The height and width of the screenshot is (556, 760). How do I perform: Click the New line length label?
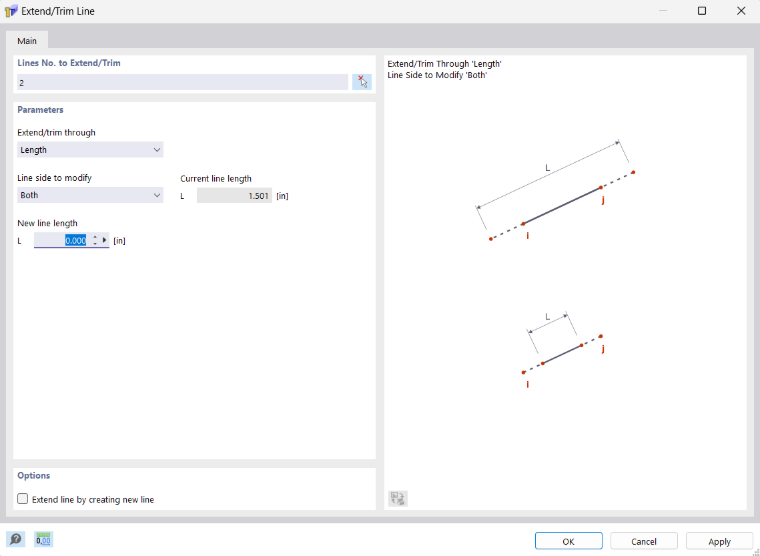(x=48, y=223)
